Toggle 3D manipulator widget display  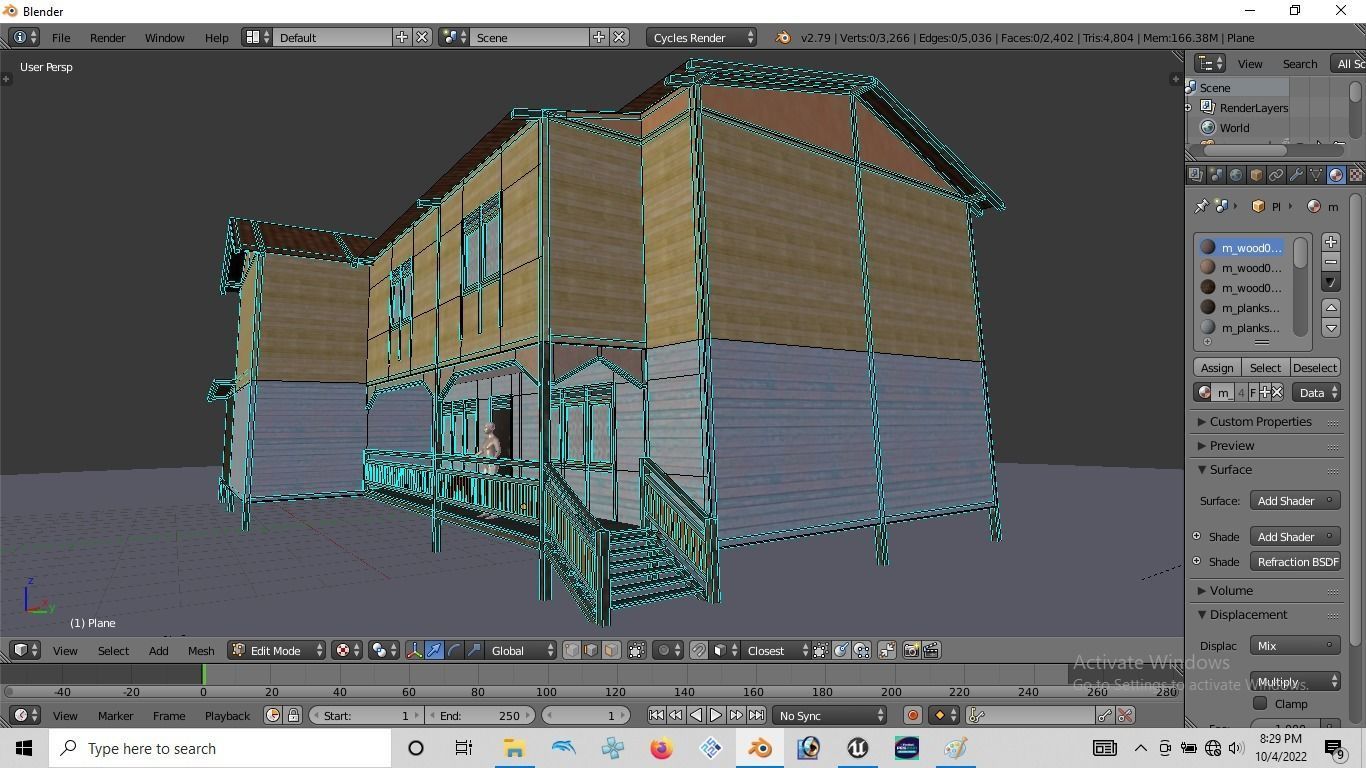tap(414, 650)
